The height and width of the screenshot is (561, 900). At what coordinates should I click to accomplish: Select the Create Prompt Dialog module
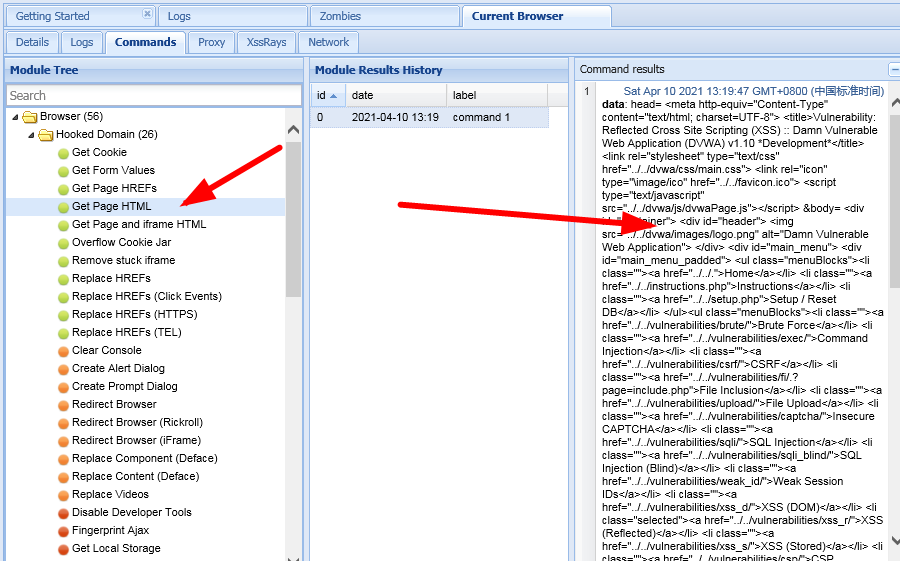125,386
